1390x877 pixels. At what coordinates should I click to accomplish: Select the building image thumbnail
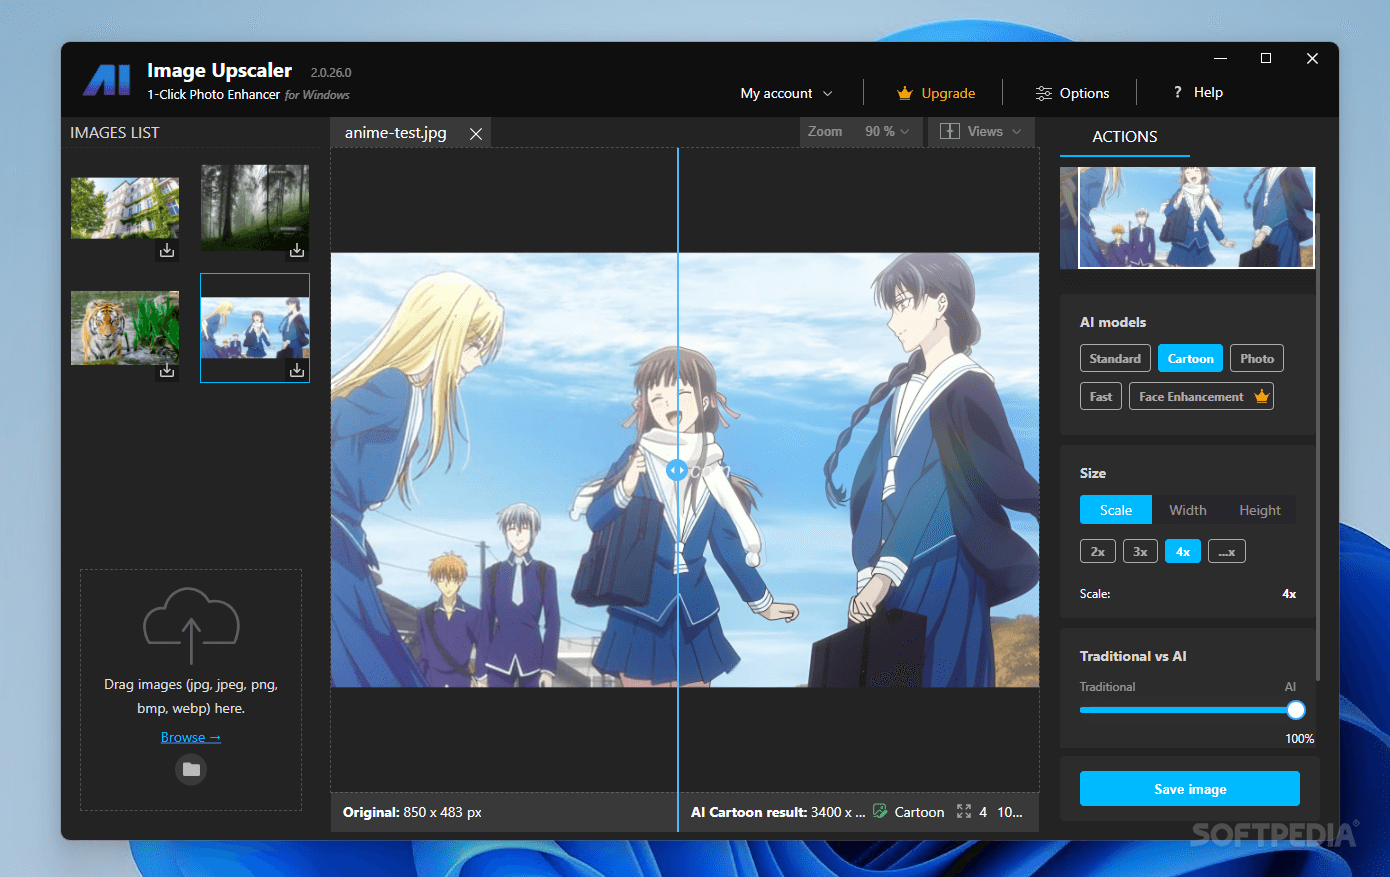tap(125, 208)
